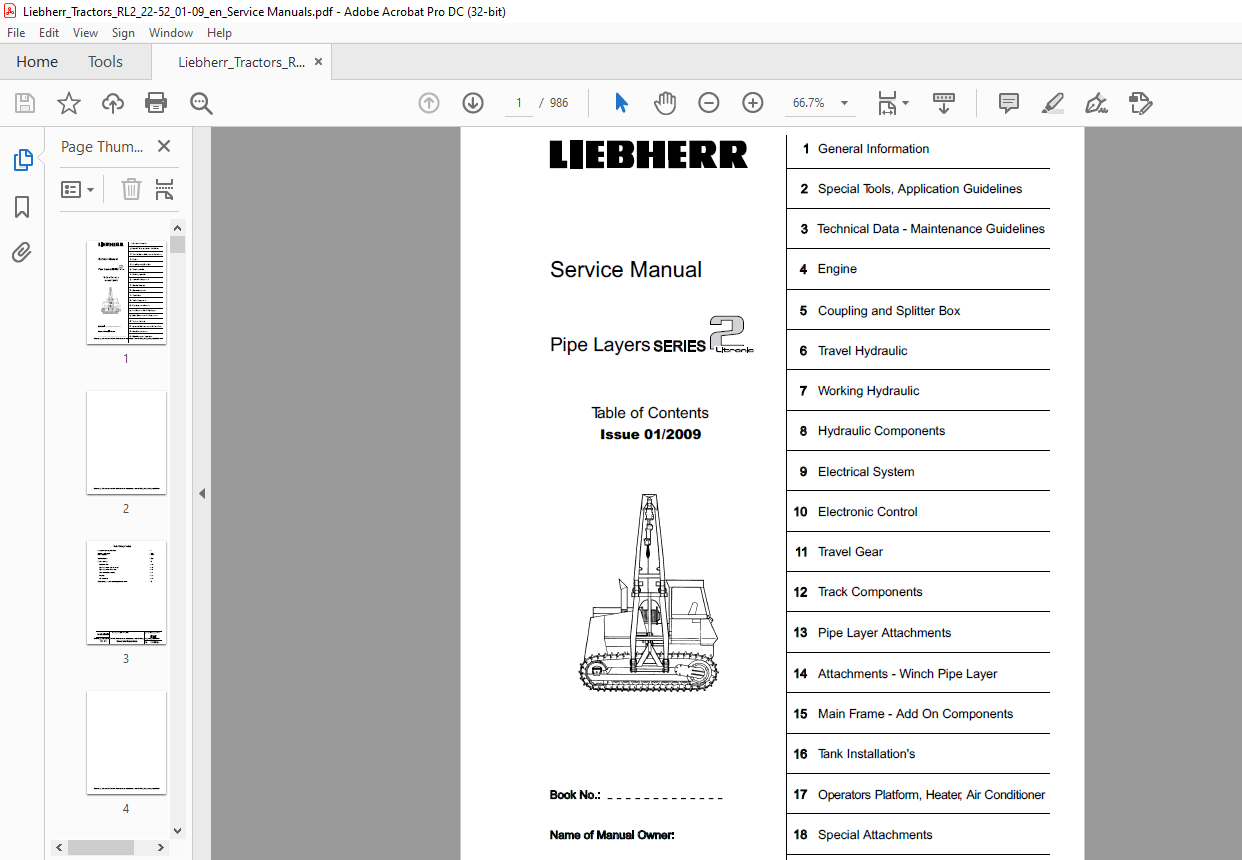Click the 'Hydraulic Components' entry

click(x=881, y=431)
